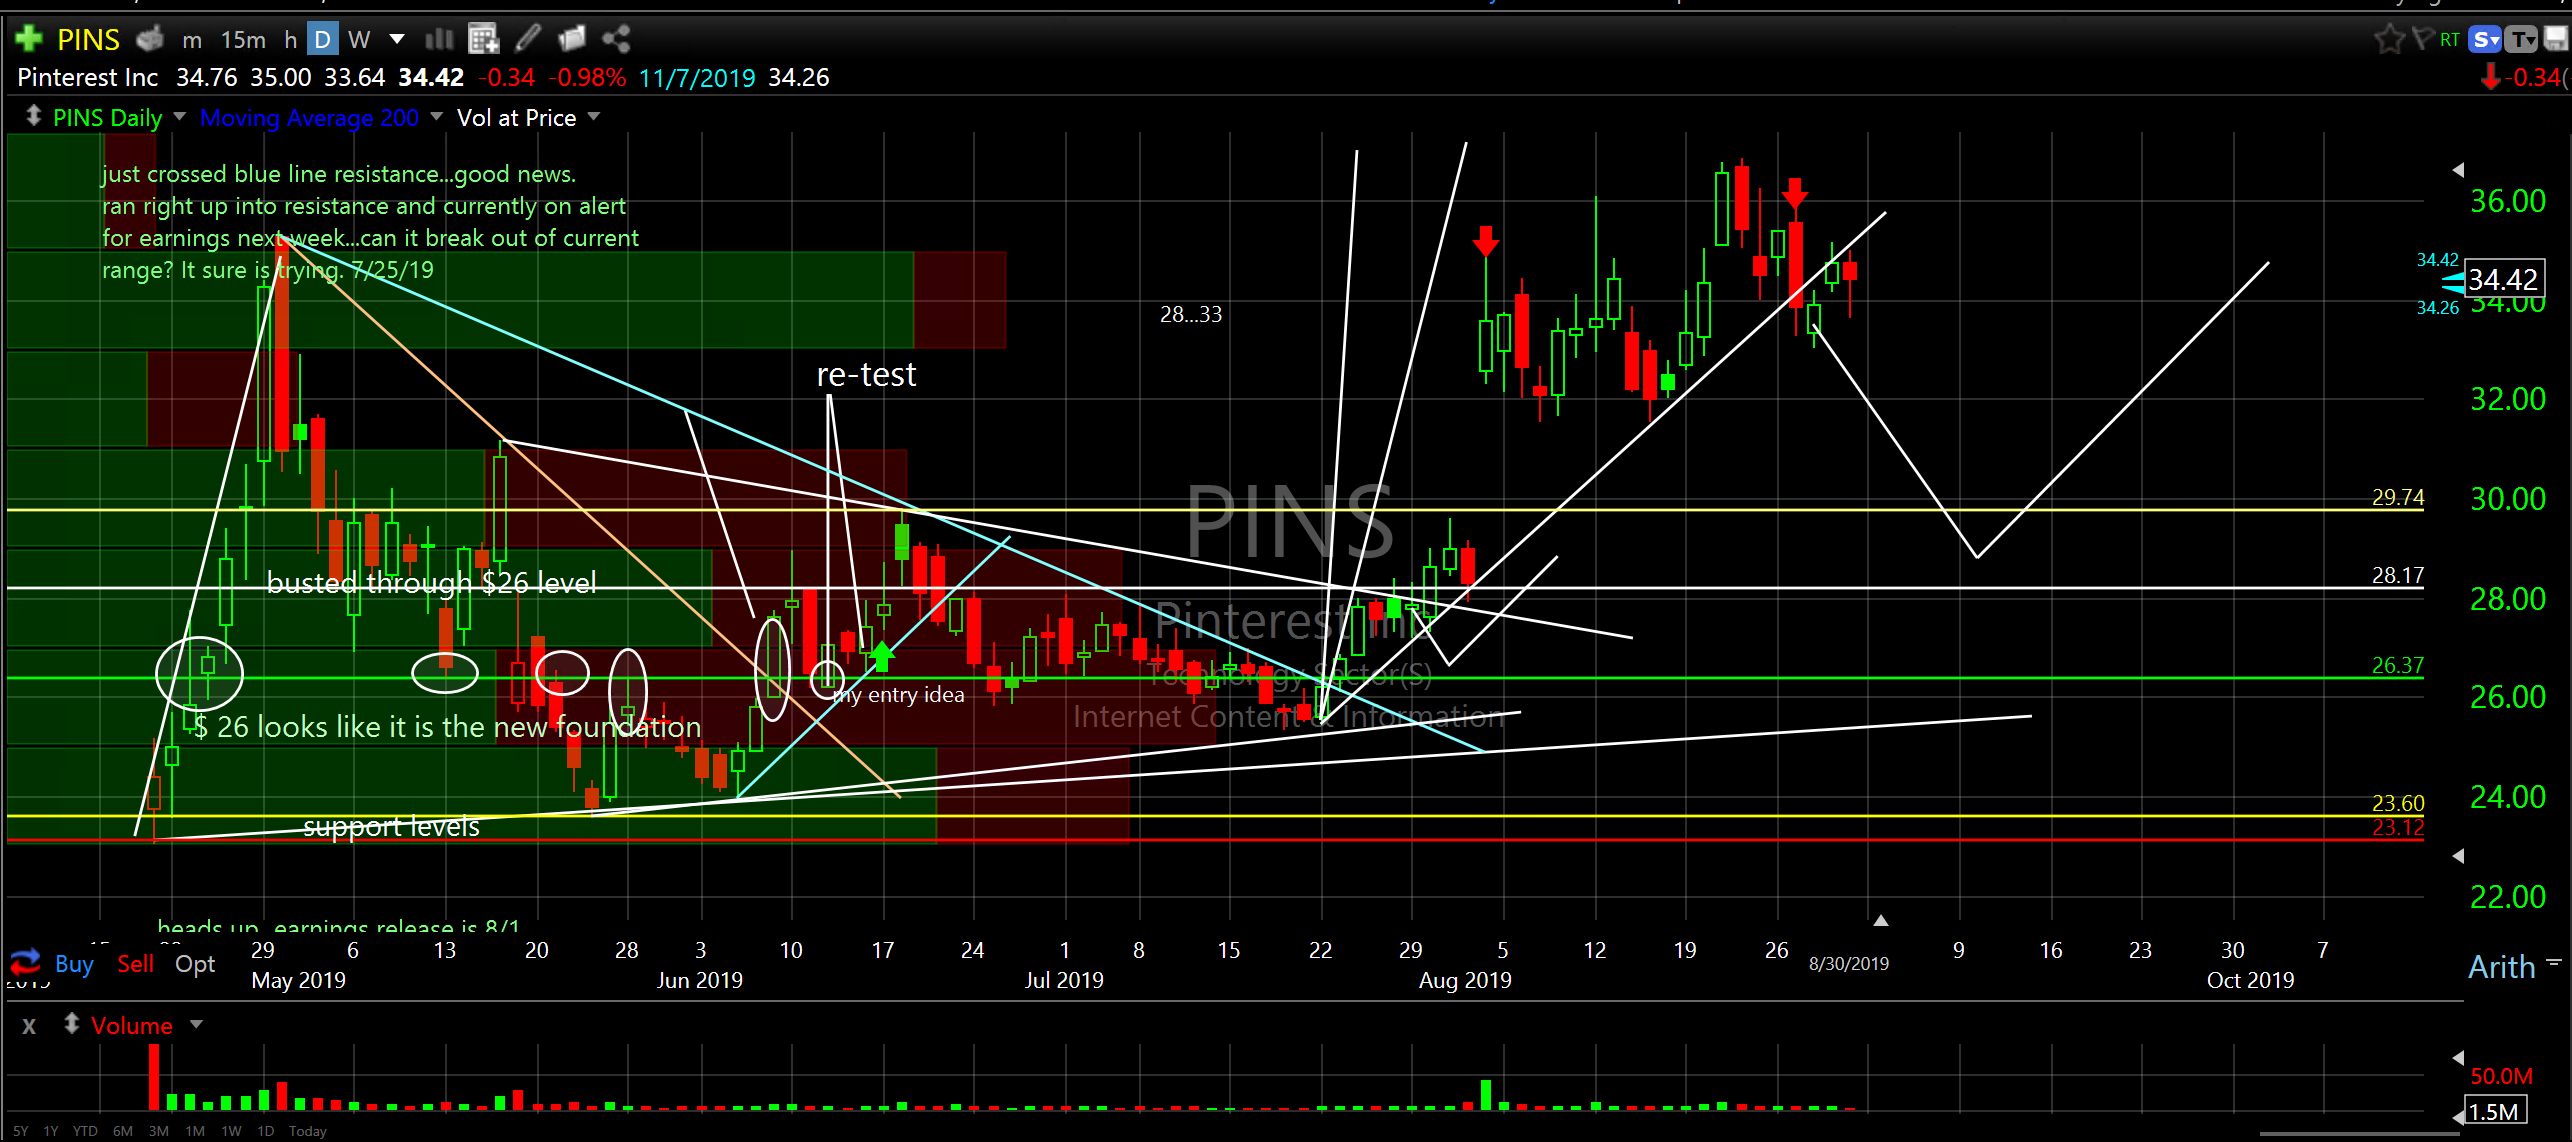The width and height of the screenshot is (2572, 1142).
Task: Click the calendar add-event icon
Action: [x=484, y=39]
